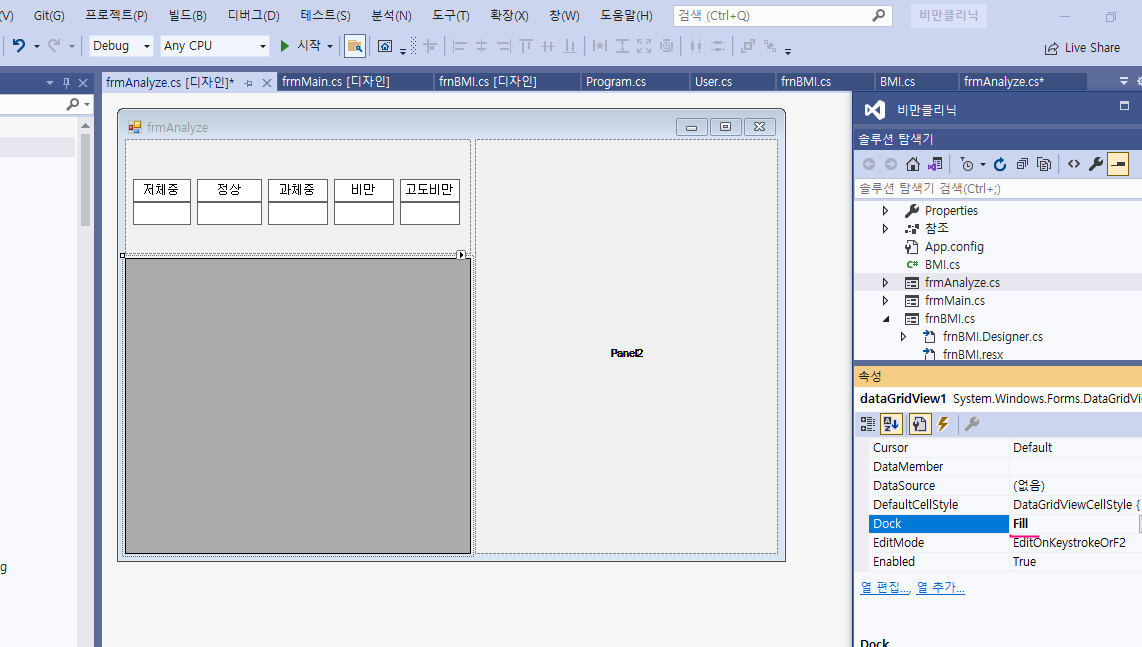Select the Dock property row

coord(1005,524)
